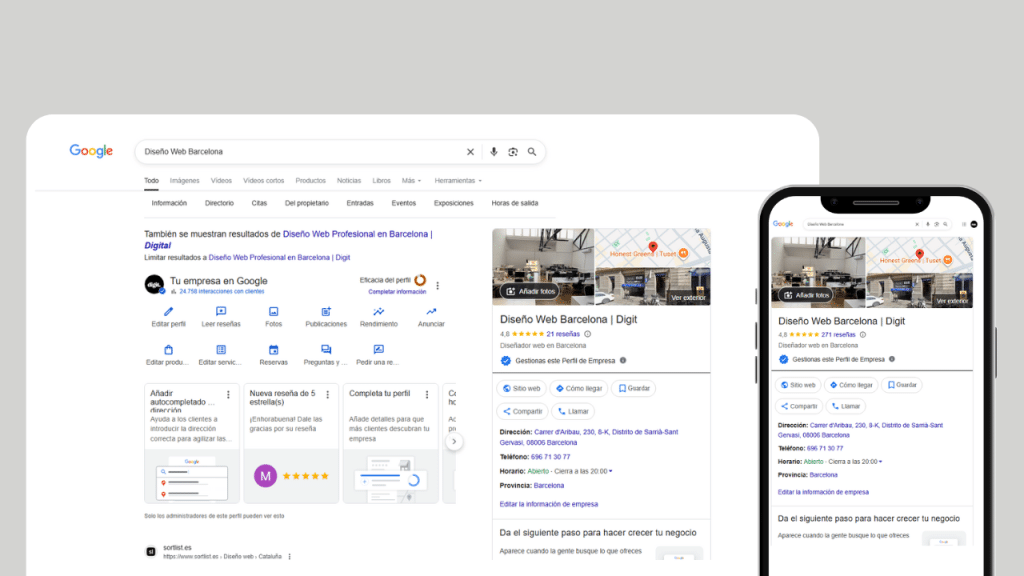Clear the search box with X icon
The height and width of the screenshot is (576, 1024).
coord(470,152)
